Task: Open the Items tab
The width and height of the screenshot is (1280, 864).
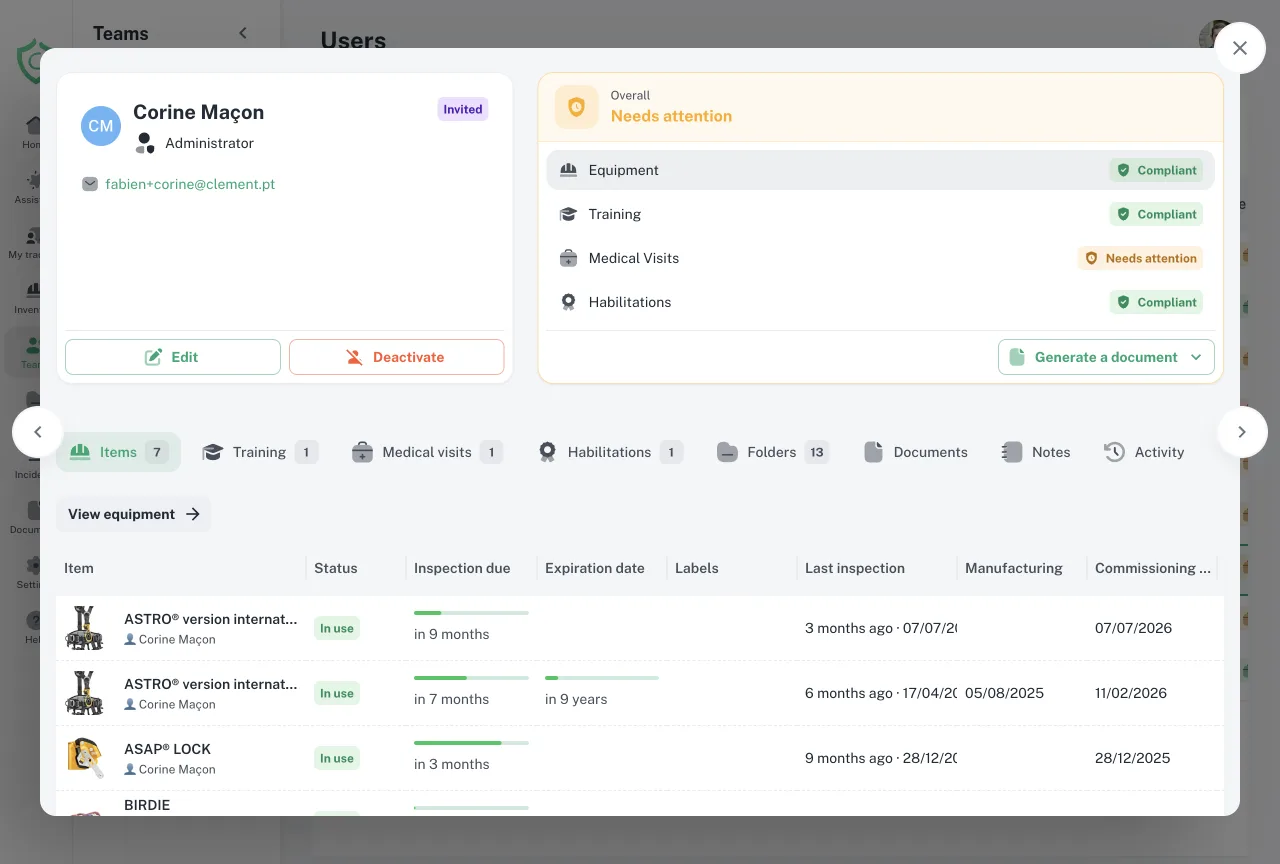Action: [118, 452]
